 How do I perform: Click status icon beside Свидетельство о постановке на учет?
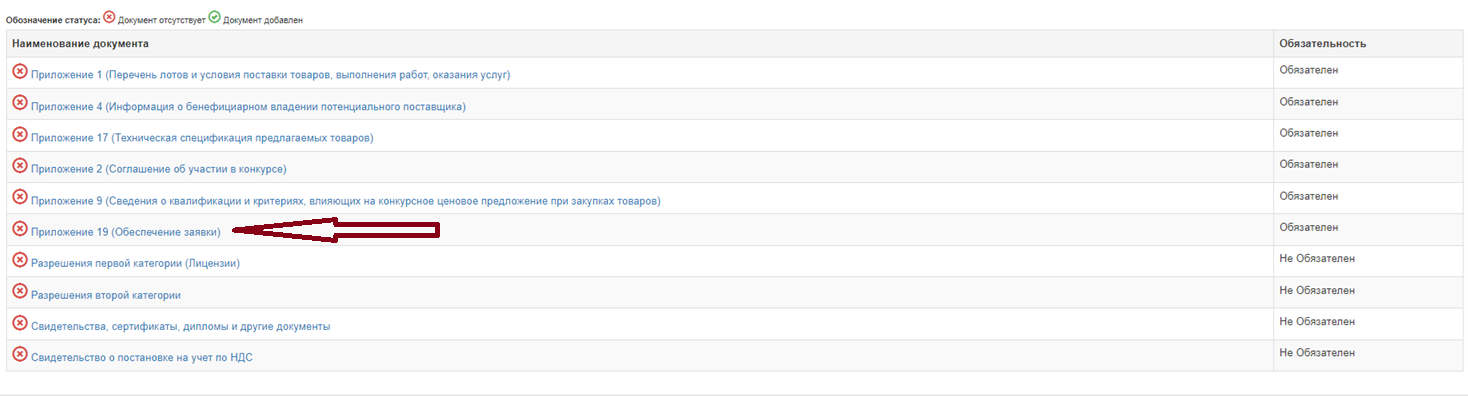click(x=20, y=354)
